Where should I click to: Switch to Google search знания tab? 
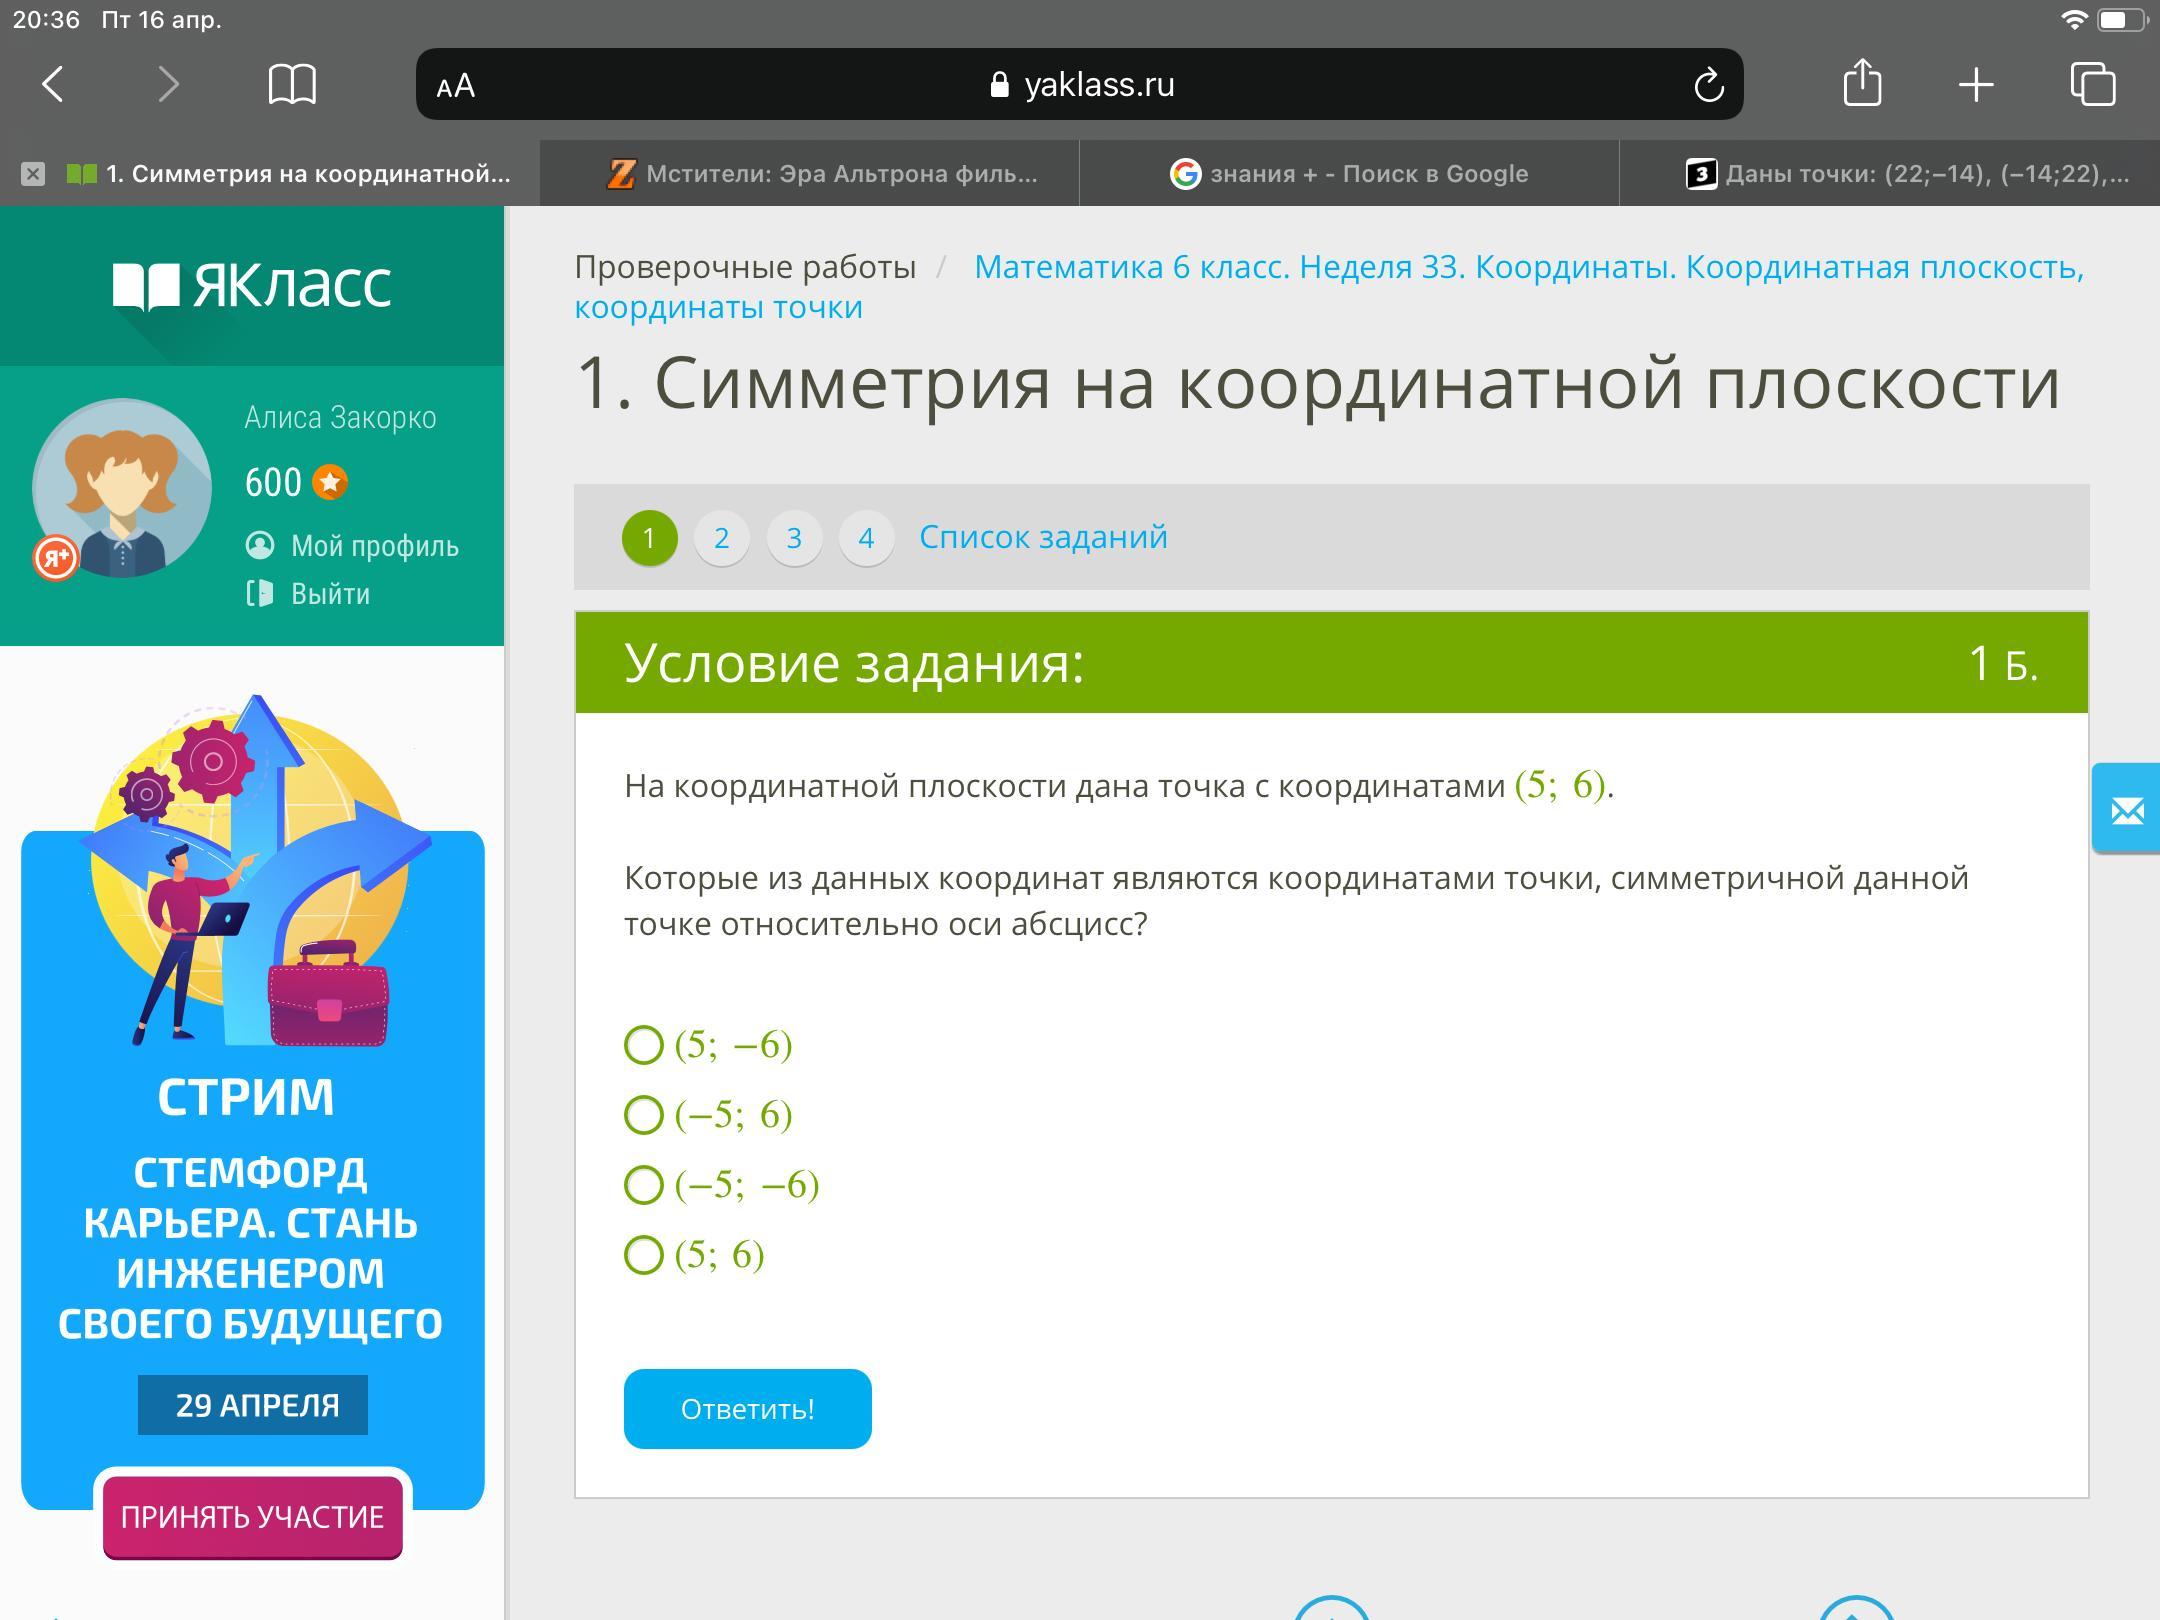(1350, 174)
